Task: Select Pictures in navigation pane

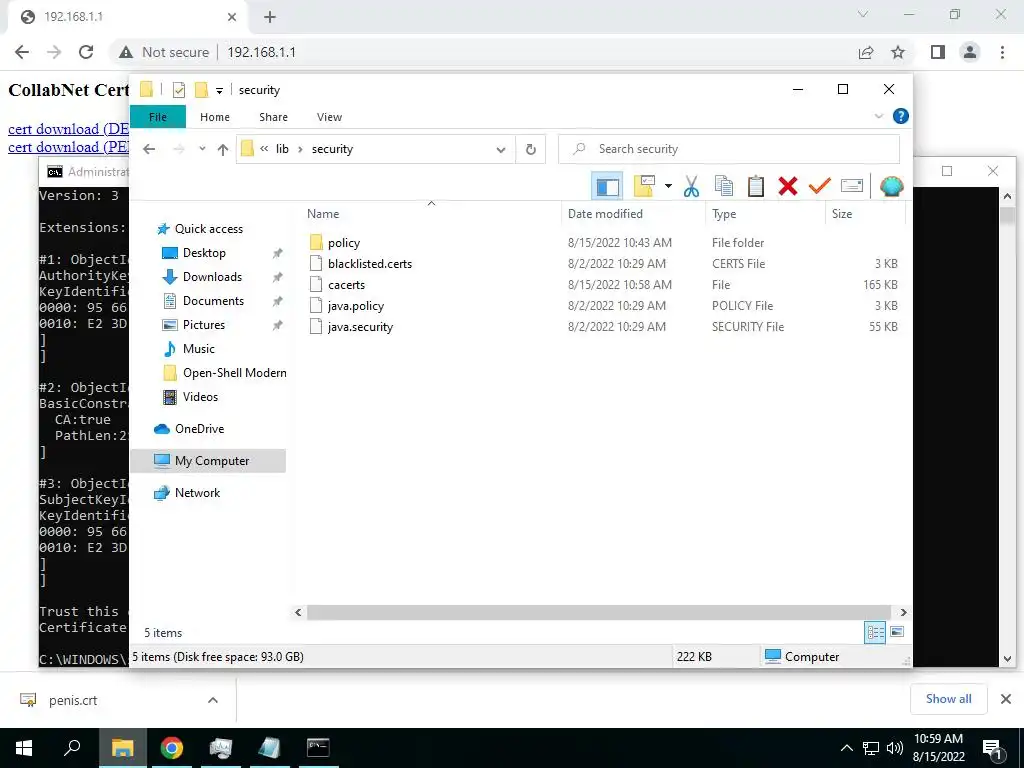Action: (203, 325)
